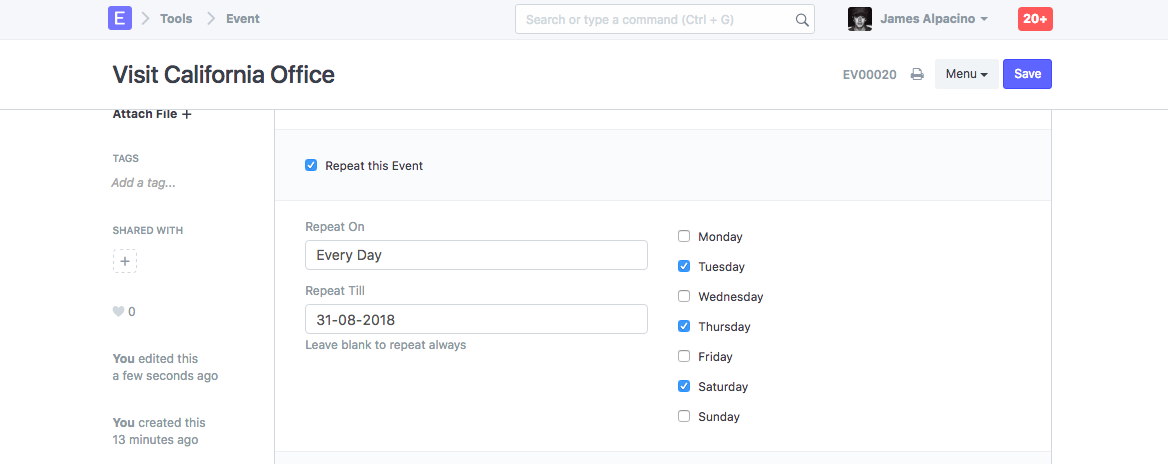Click the Repeat Till date field

(476, 320)
